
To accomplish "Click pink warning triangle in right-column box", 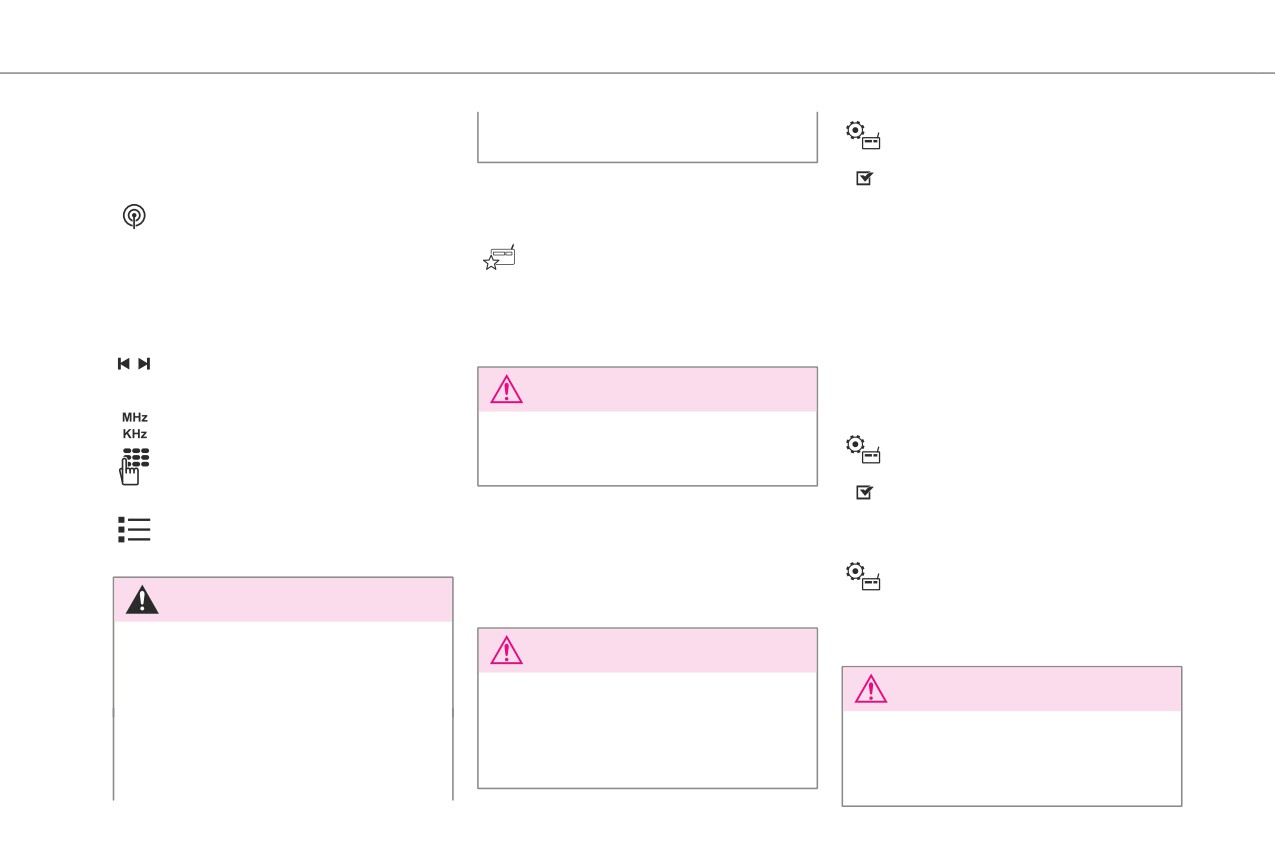I will click(x=871, y=689).
